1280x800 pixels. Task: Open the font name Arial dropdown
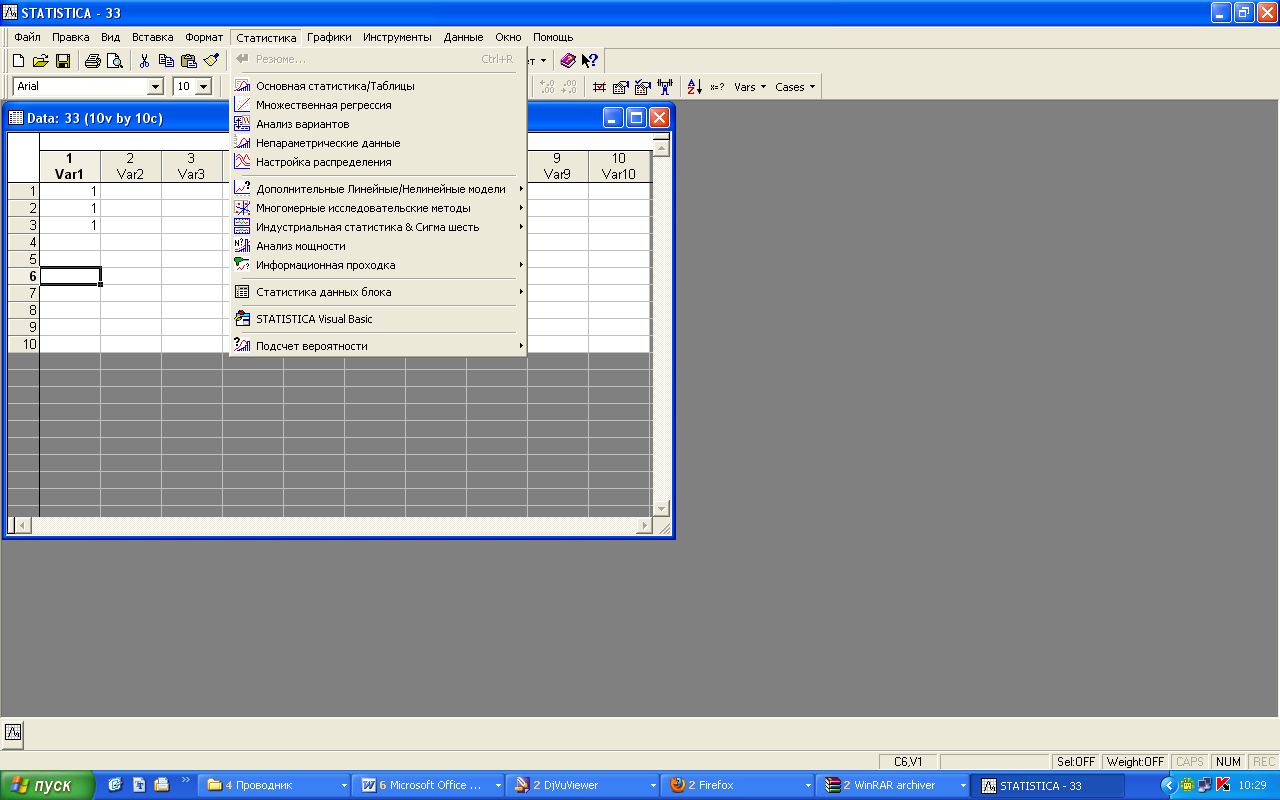pos(155,87)
